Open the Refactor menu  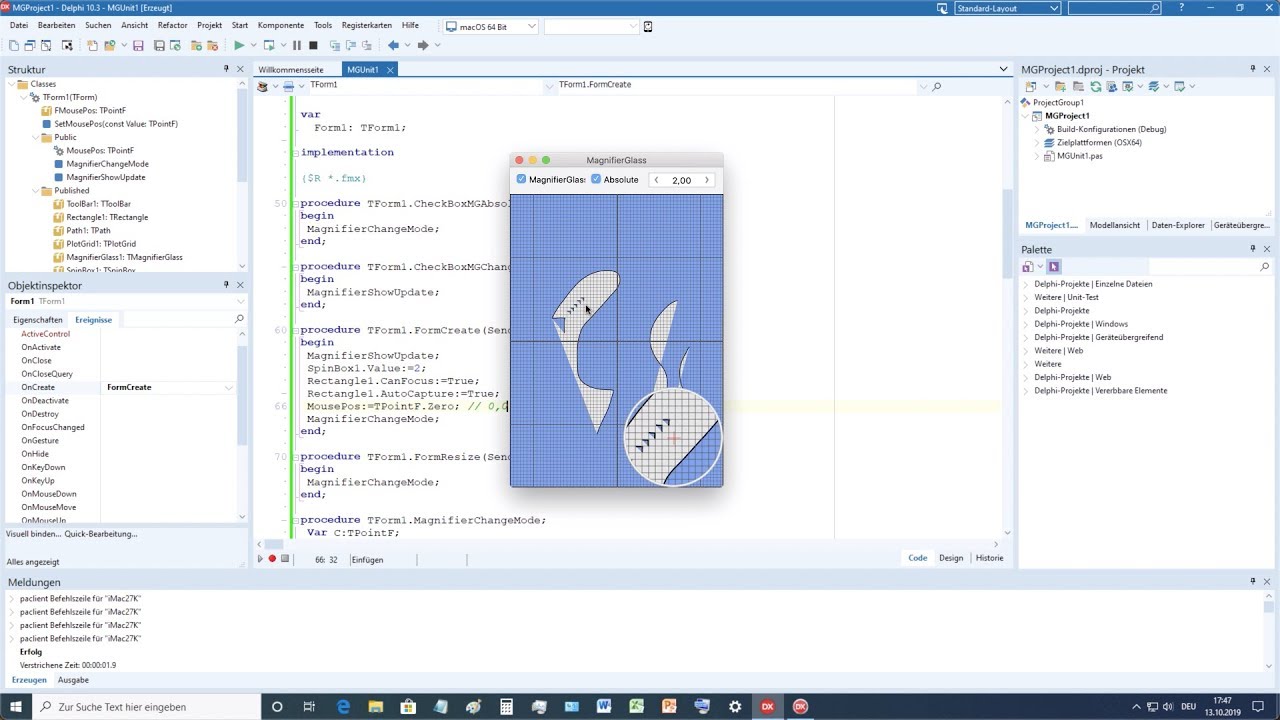(172, 25)
